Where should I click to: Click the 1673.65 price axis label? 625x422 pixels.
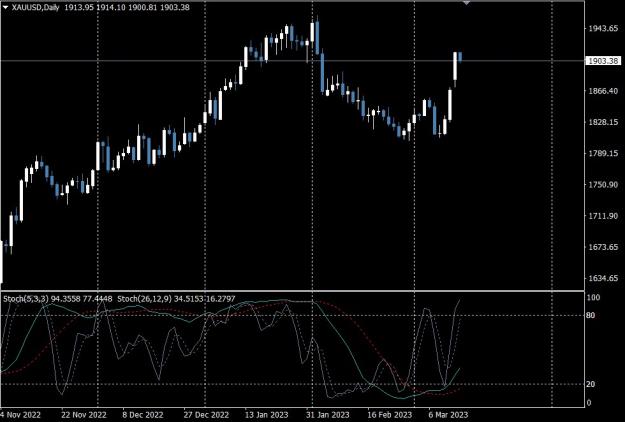click(x=603, y=247)
